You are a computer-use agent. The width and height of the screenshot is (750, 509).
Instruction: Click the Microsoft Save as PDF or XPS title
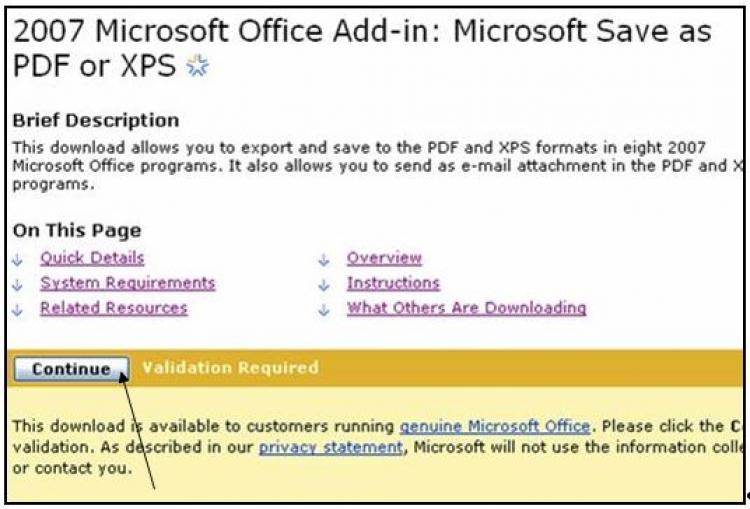tap(360, 48)
